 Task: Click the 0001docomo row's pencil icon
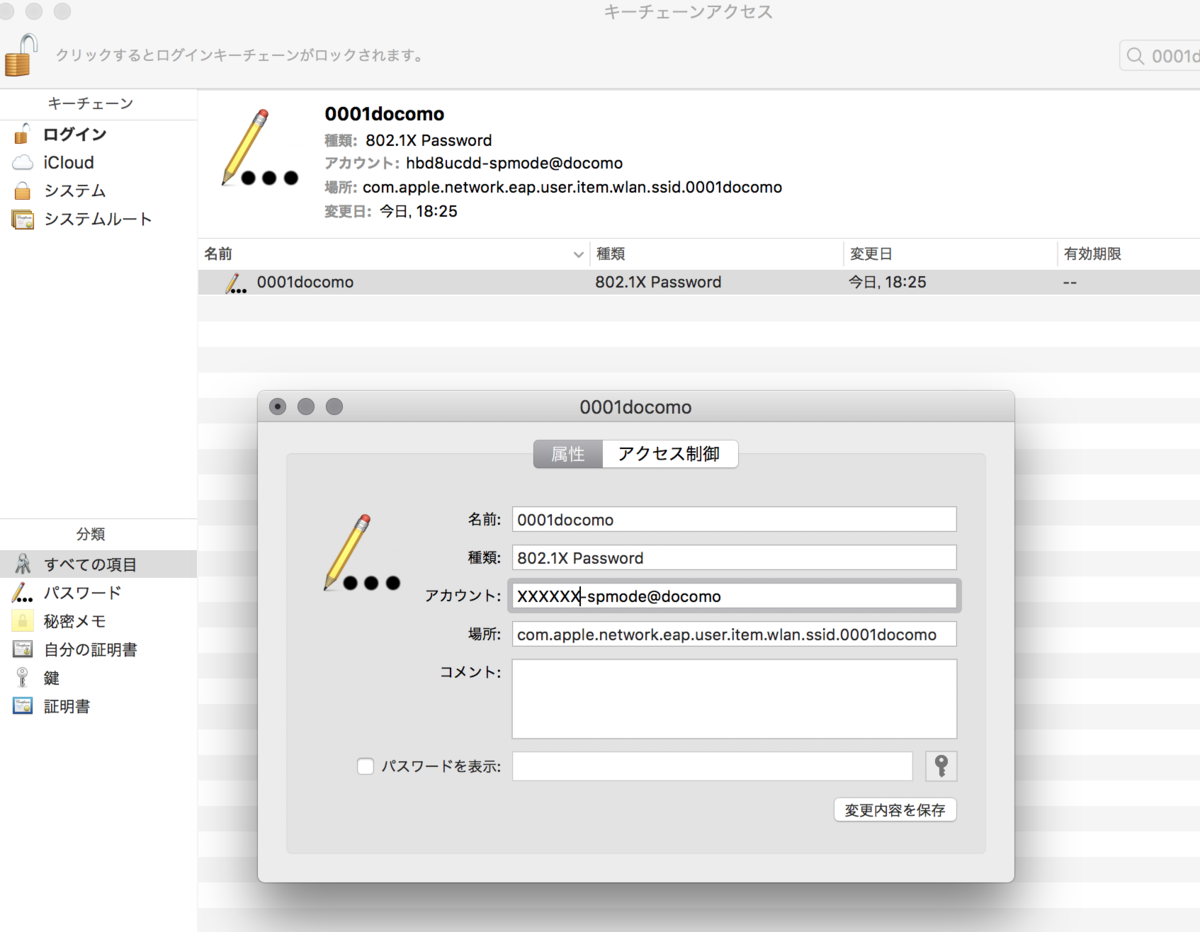236,283
